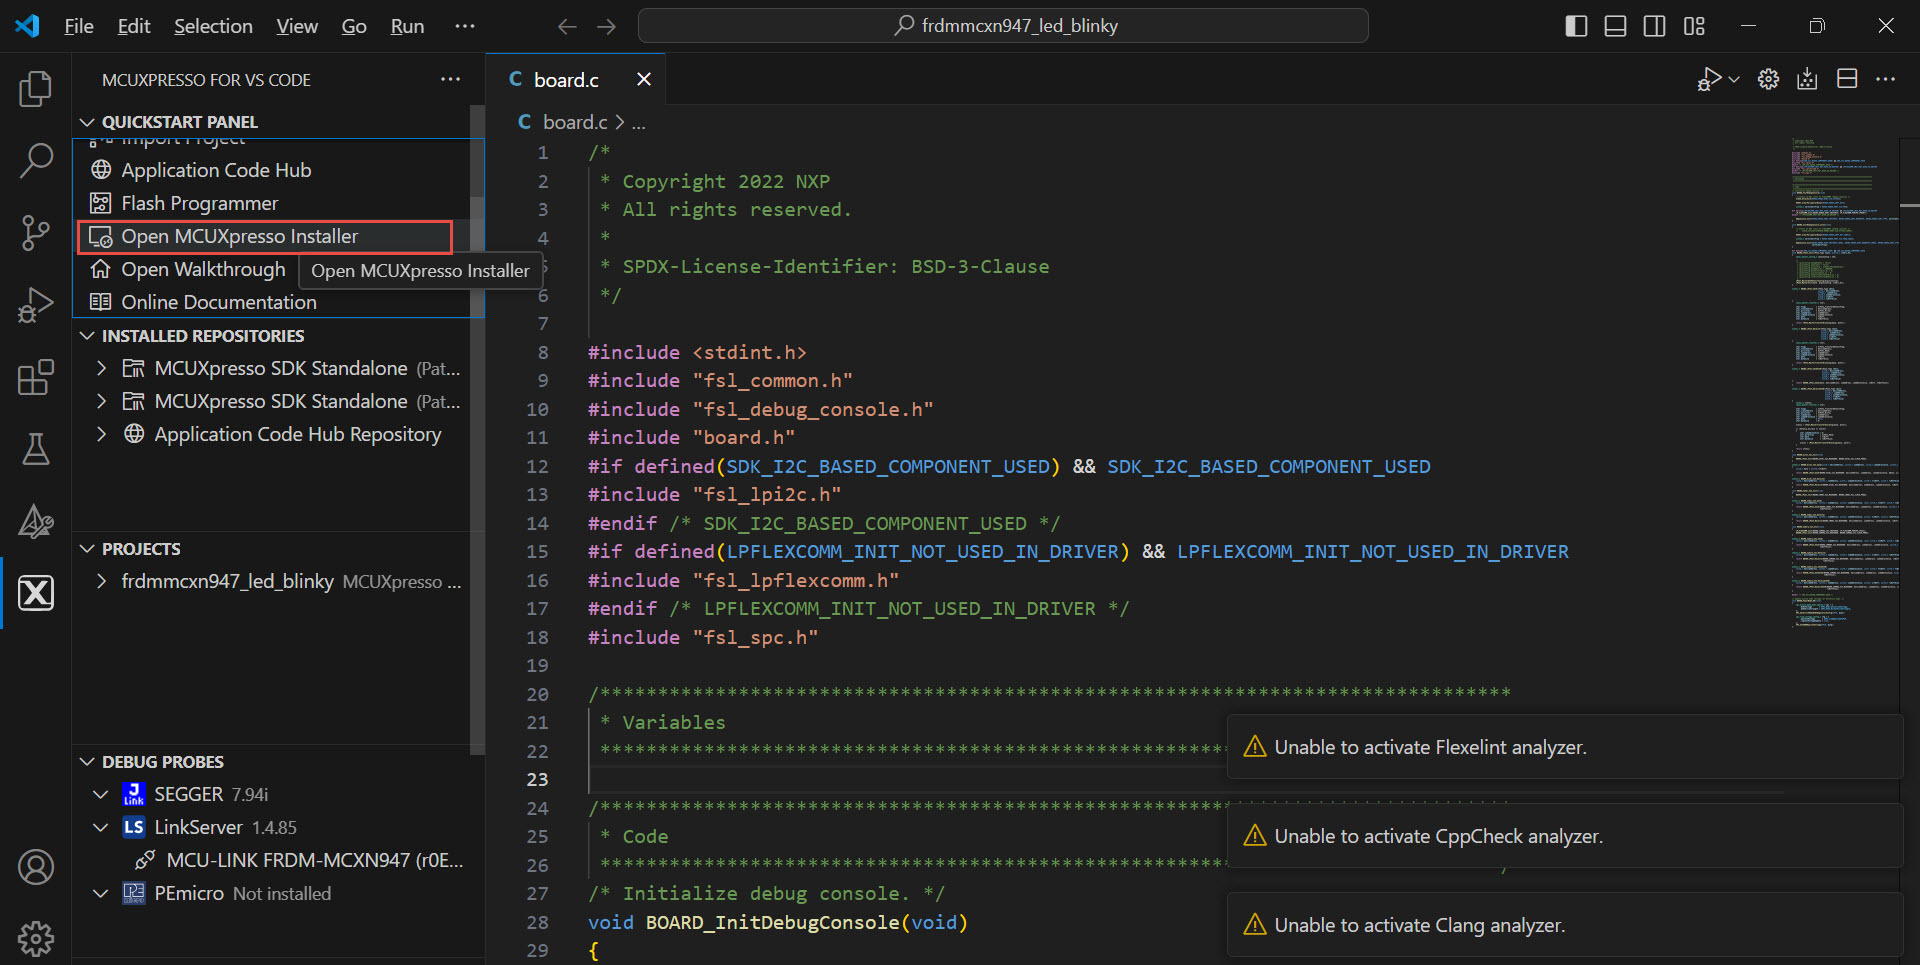Viewport: 1920px width, 965px height.
Task: Select the board.c editor tab
Action: pyautogui.click(x=565, y=78)
